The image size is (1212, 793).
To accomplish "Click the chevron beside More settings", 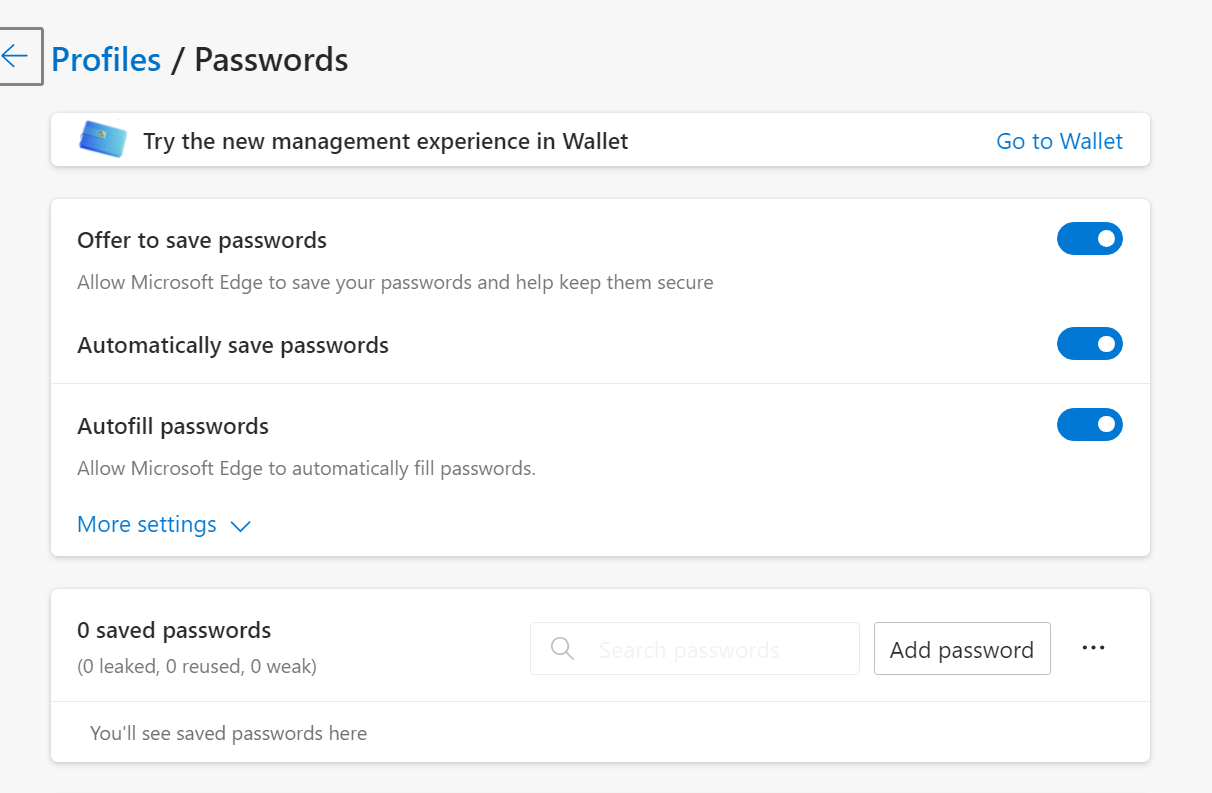I will tap(240, 526).
